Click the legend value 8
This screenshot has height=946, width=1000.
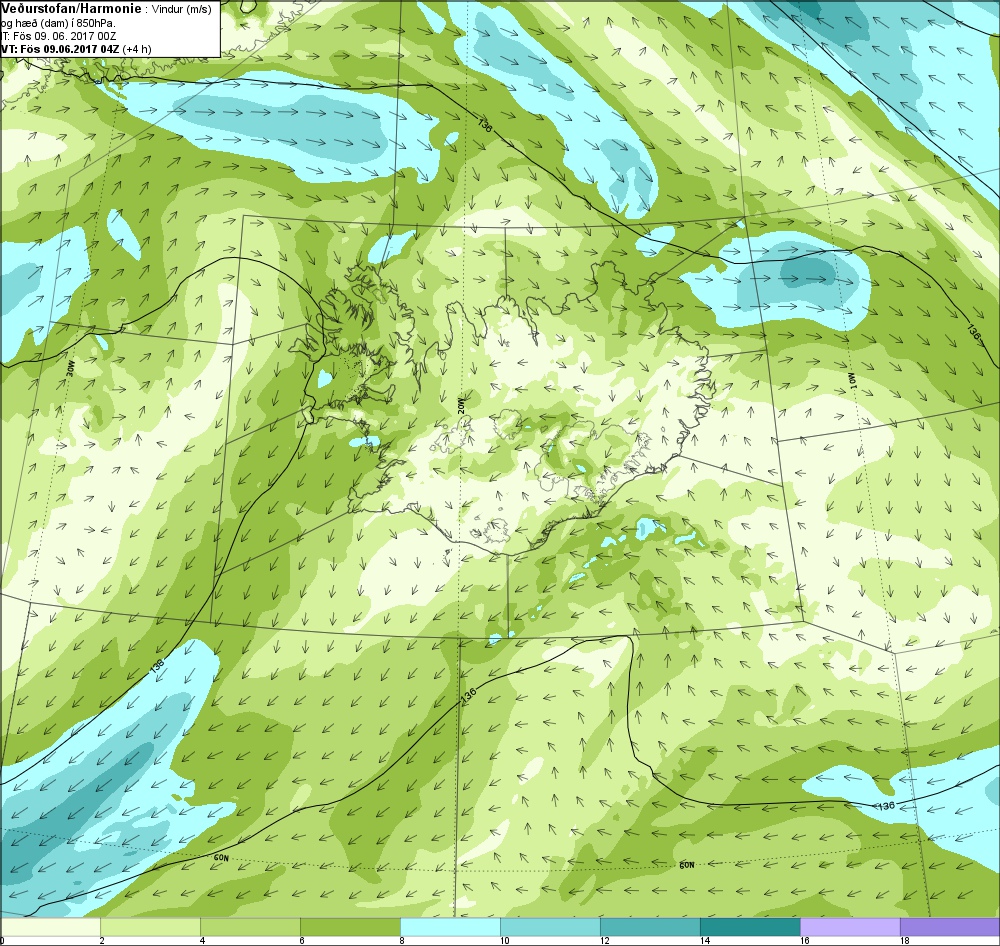tap(401, 940)
